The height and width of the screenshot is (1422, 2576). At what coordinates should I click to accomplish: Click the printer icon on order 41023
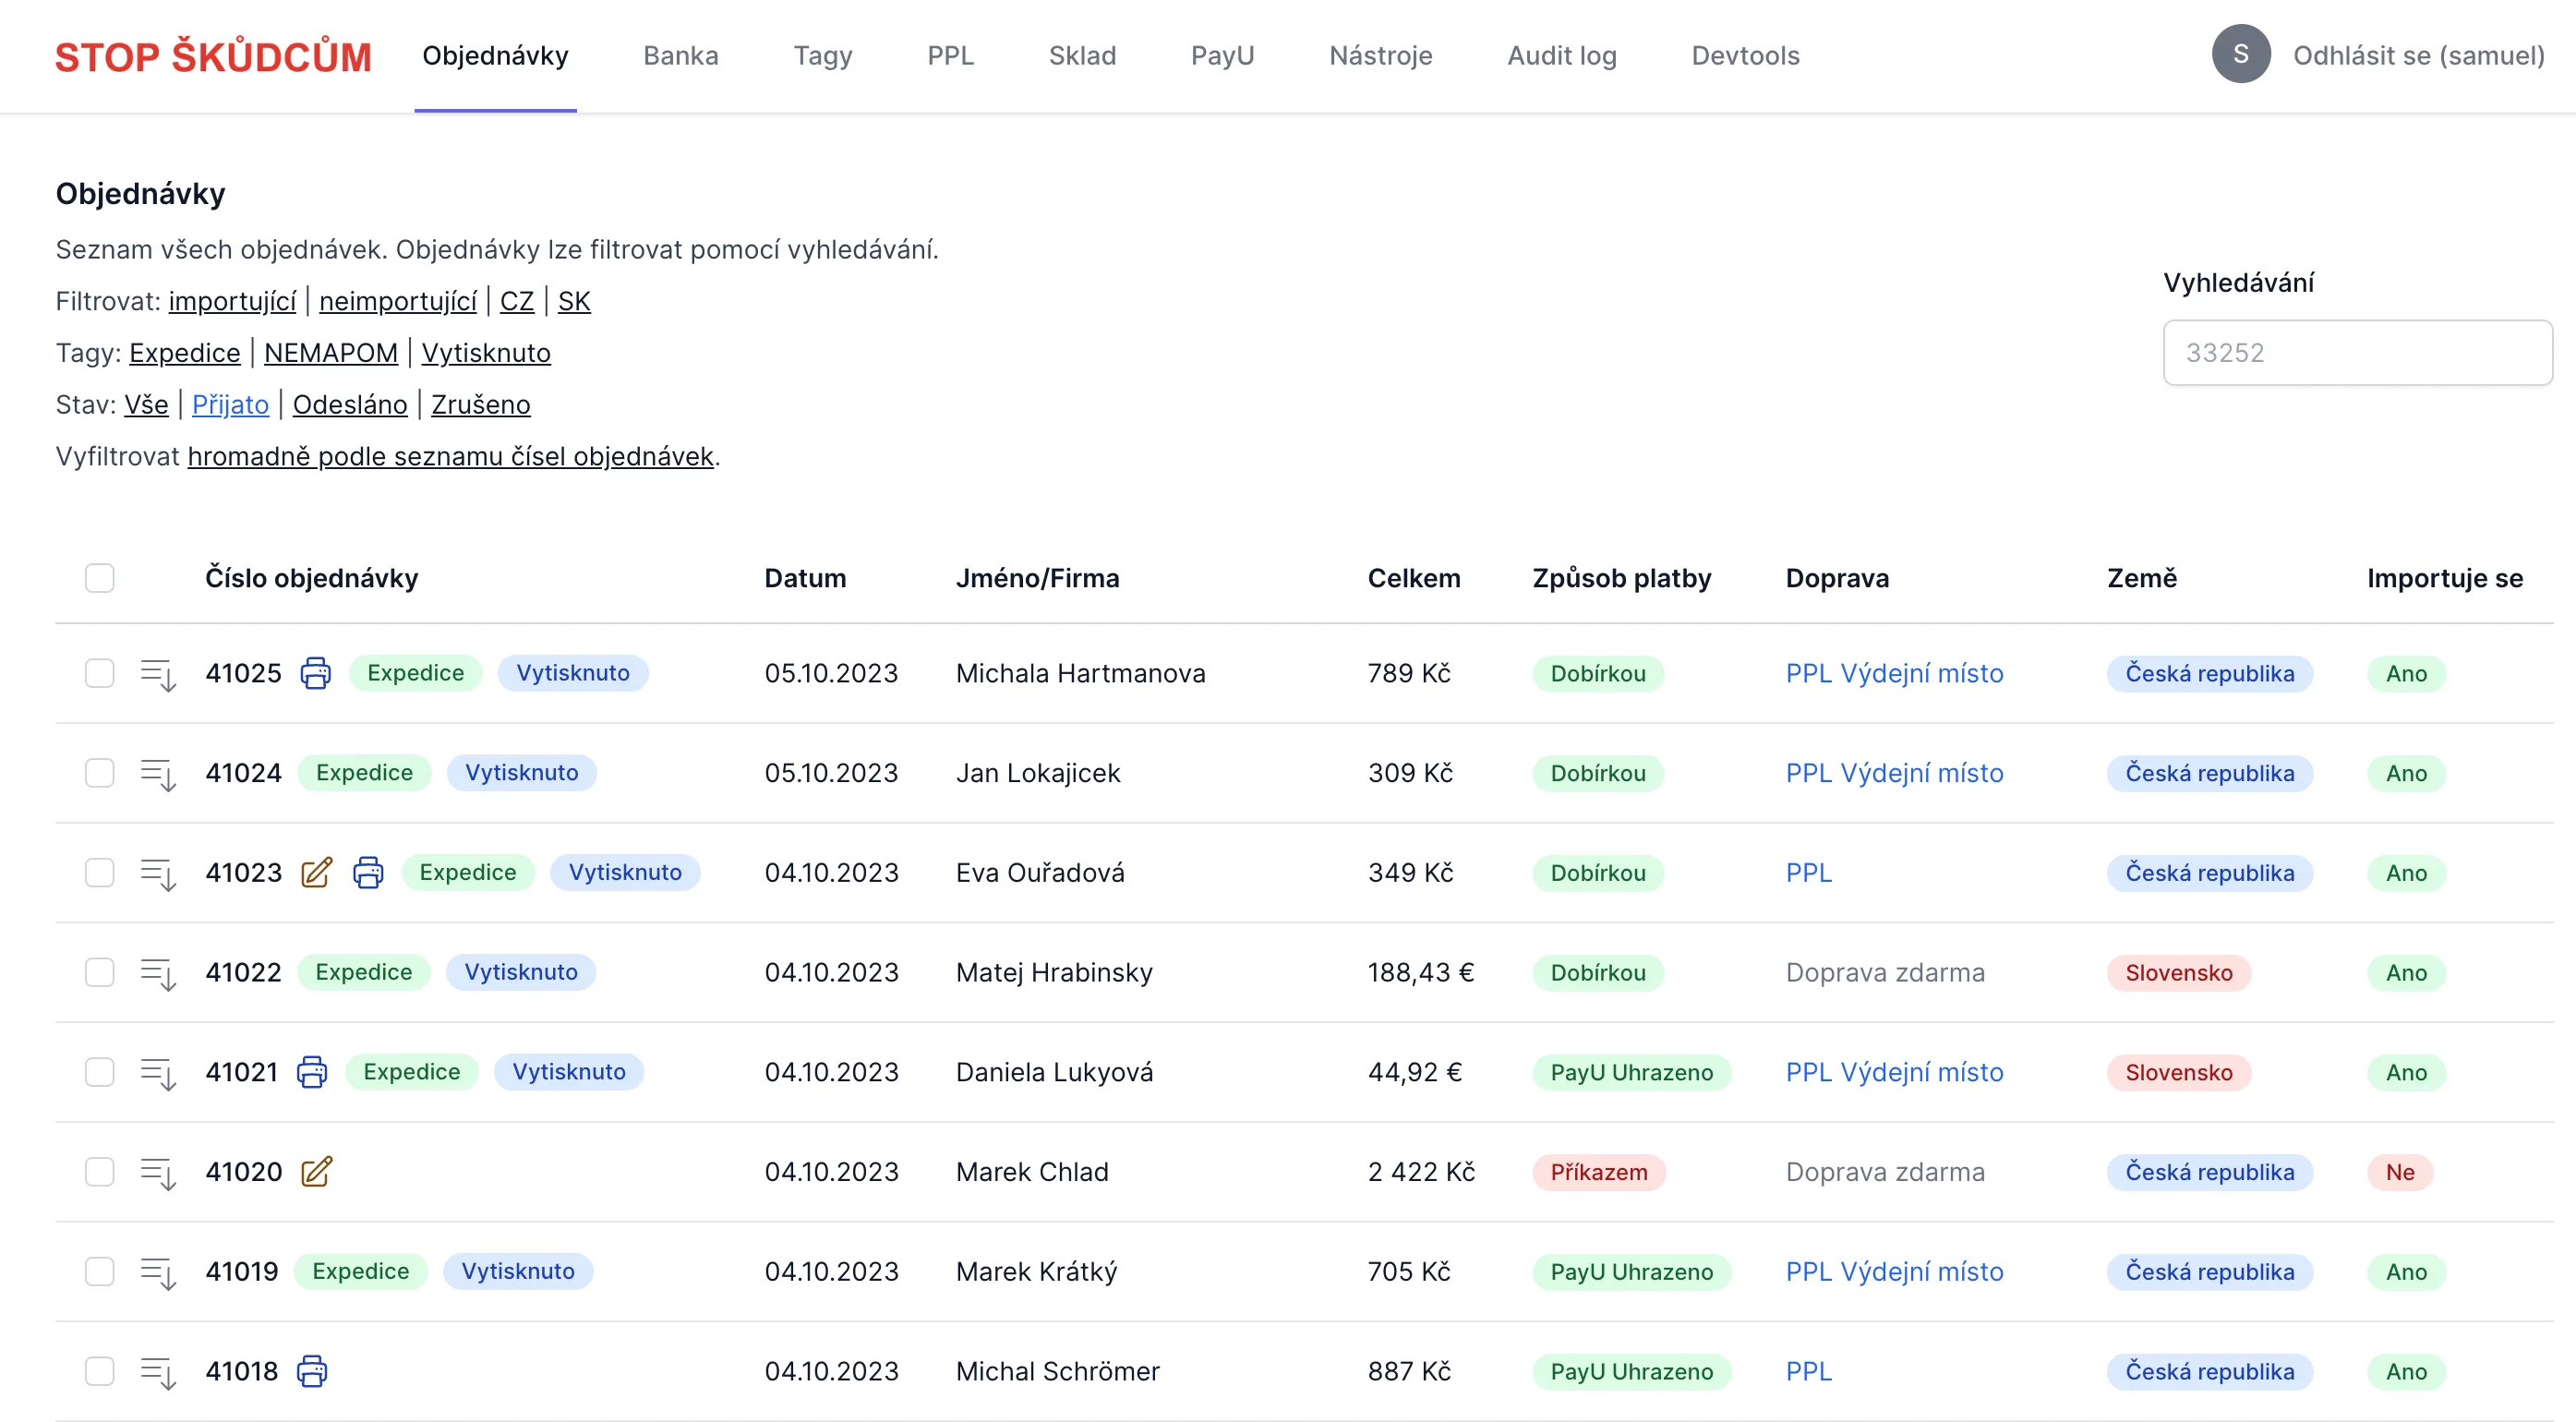(x=368, y=872)
